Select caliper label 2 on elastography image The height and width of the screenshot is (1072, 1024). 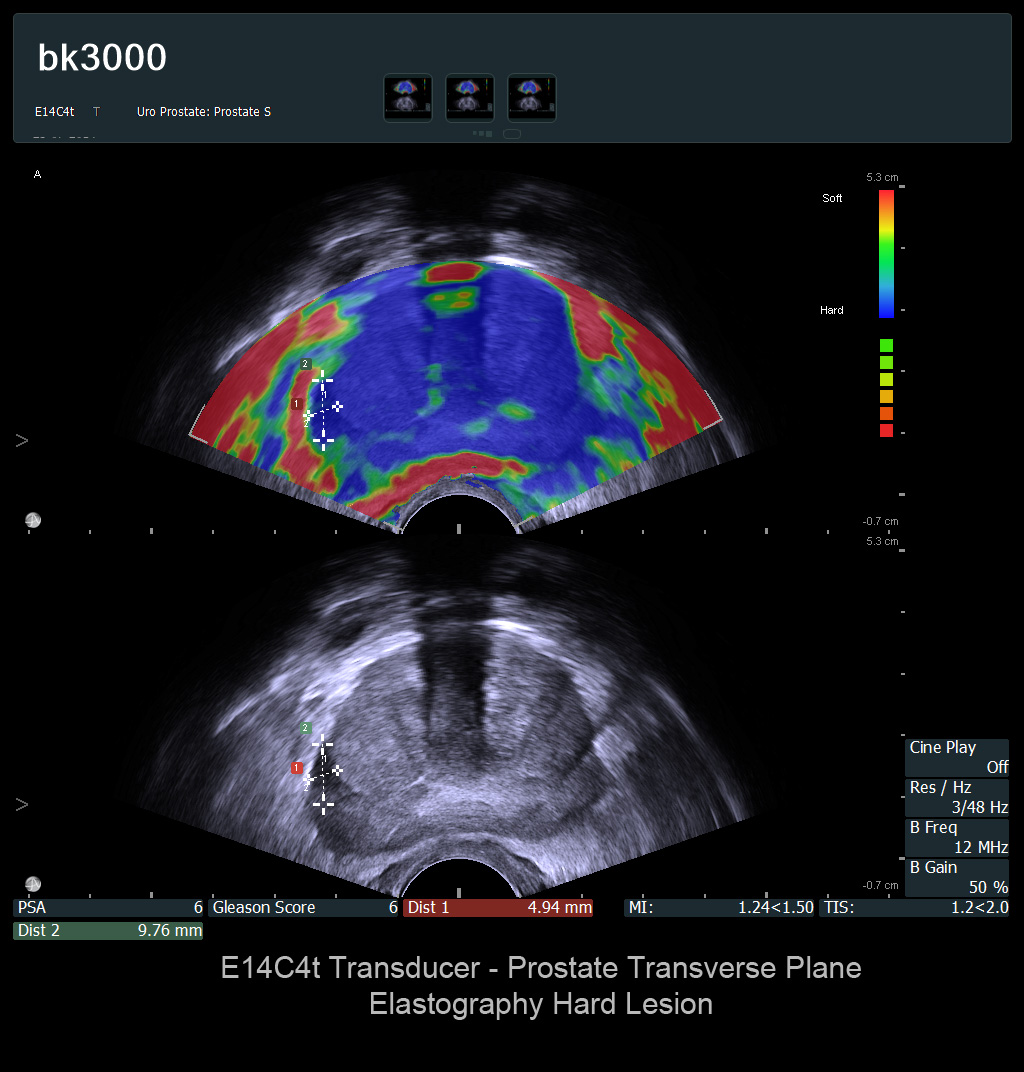pyautogui.click(x=305, y=364)
